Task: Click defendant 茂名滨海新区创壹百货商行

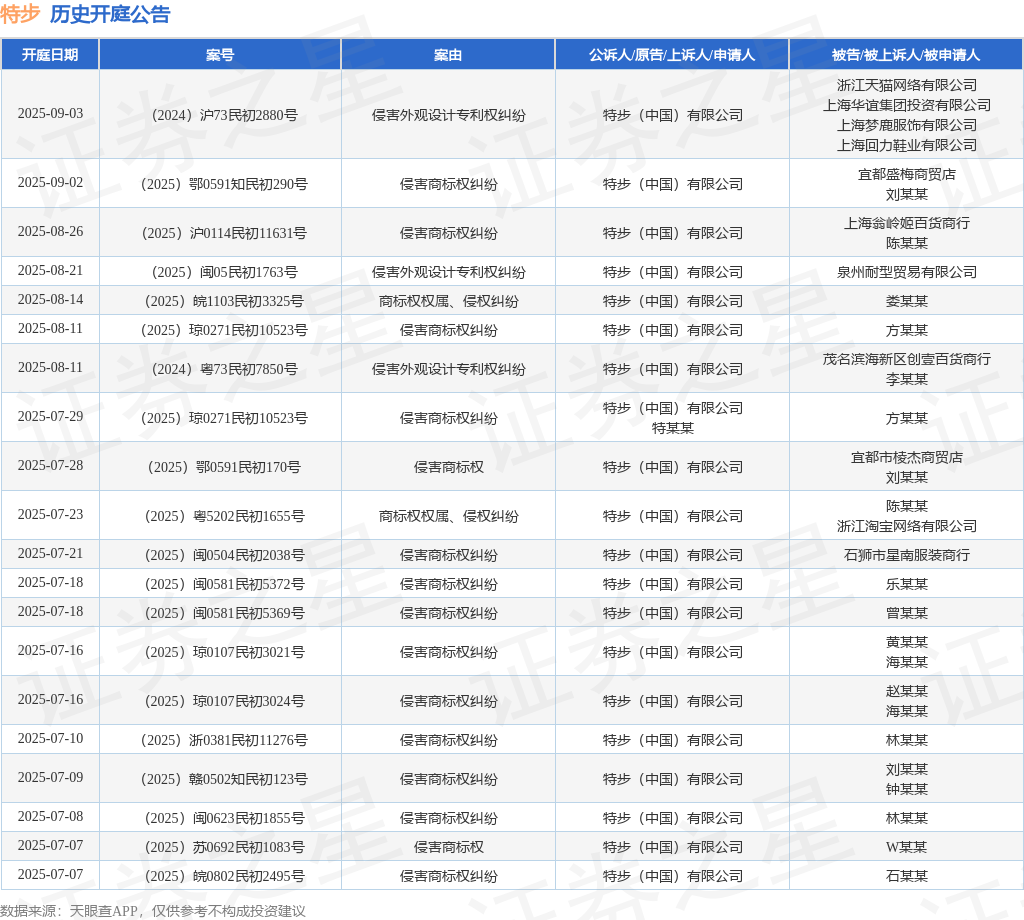Action: [906, 359]
